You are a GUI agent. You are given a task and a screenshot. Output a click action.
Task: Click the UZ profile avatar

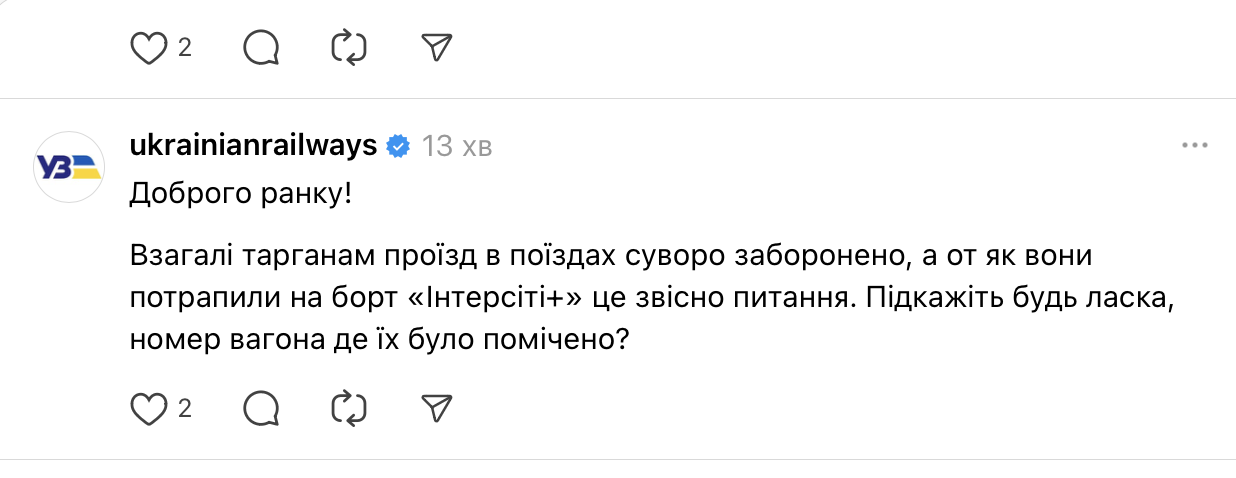69,168
